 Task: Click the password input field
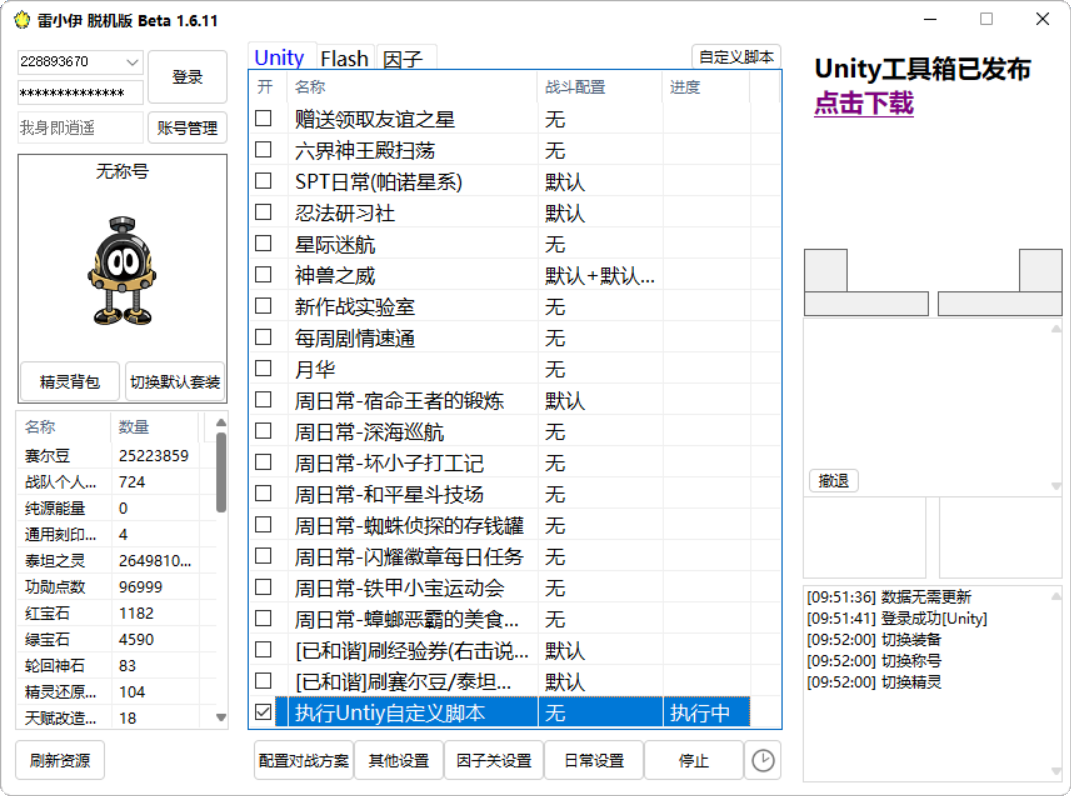click(x=80, y=93)
